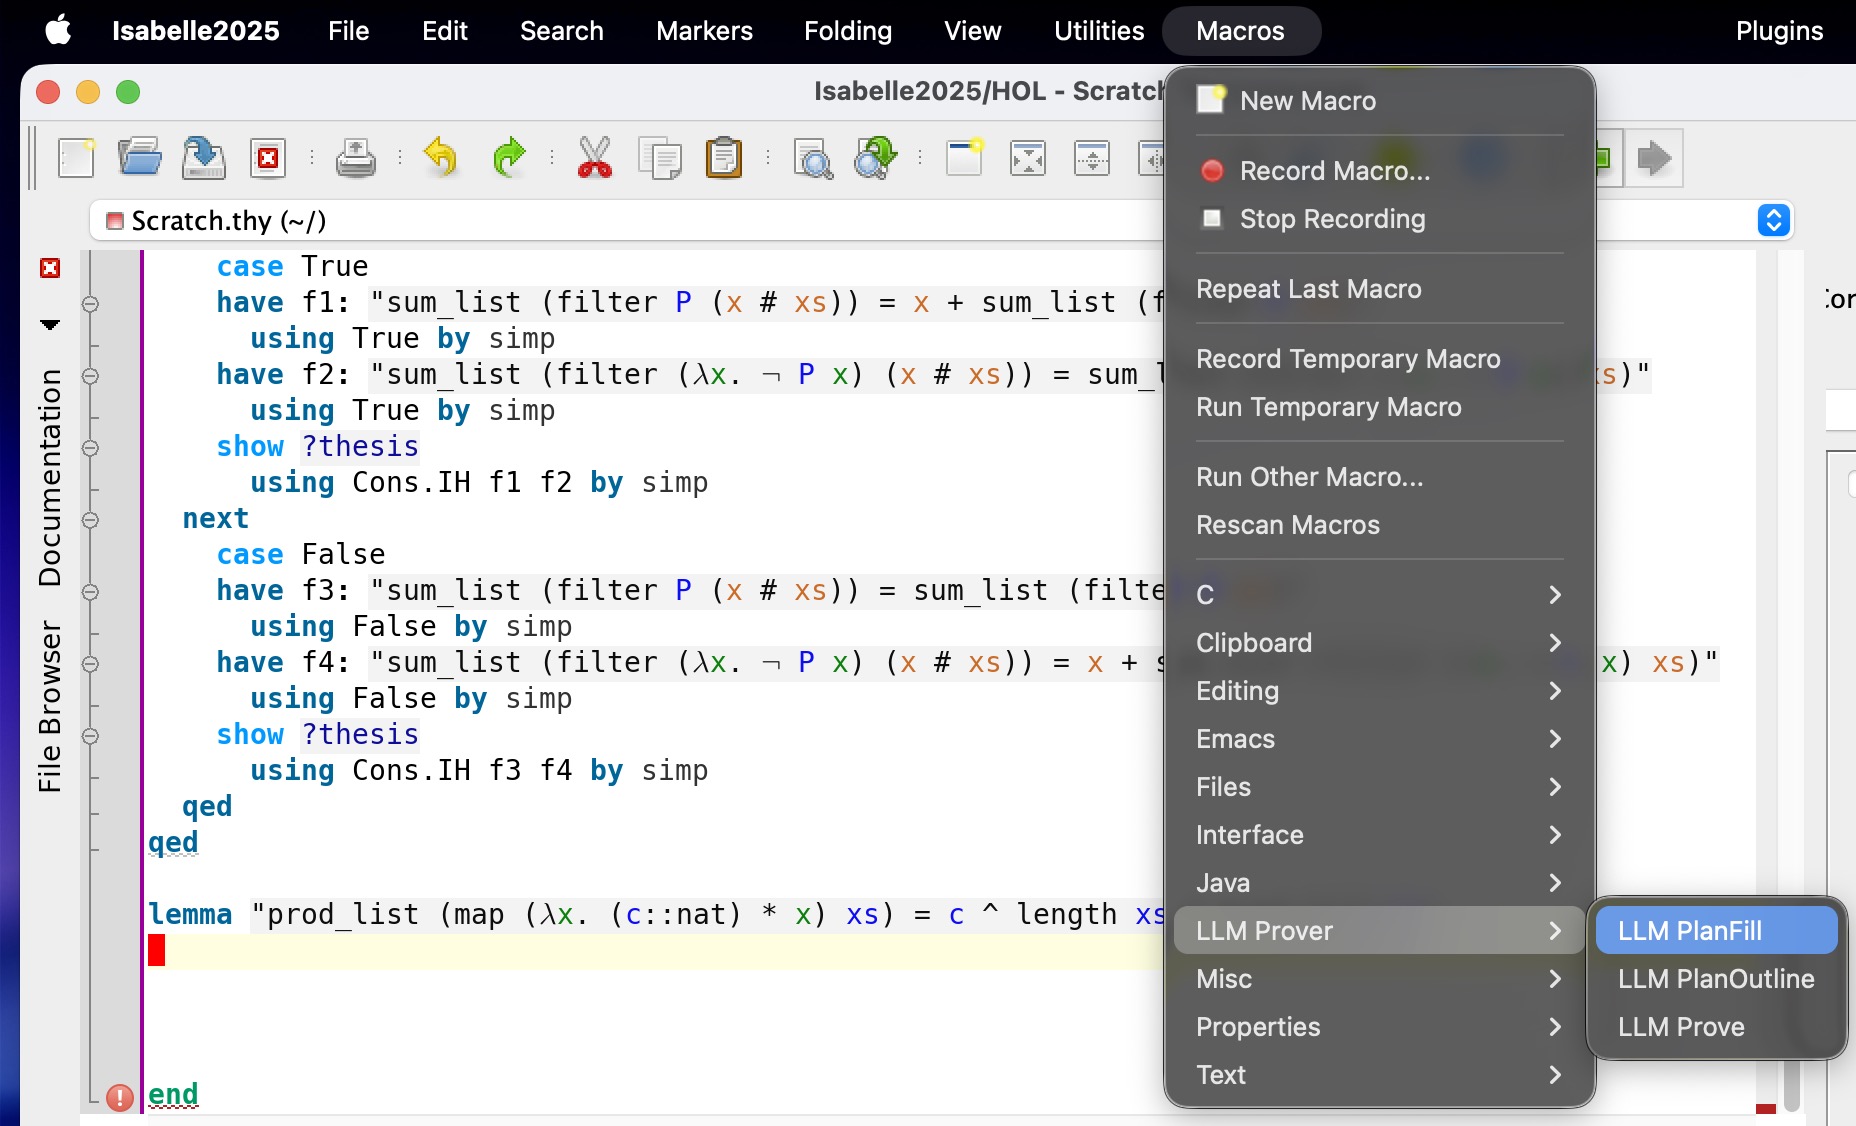Choose Record Macro... in the Macros menu
The height and width of the screenshot is (1126, 1856).
[x=1334, y=171]
